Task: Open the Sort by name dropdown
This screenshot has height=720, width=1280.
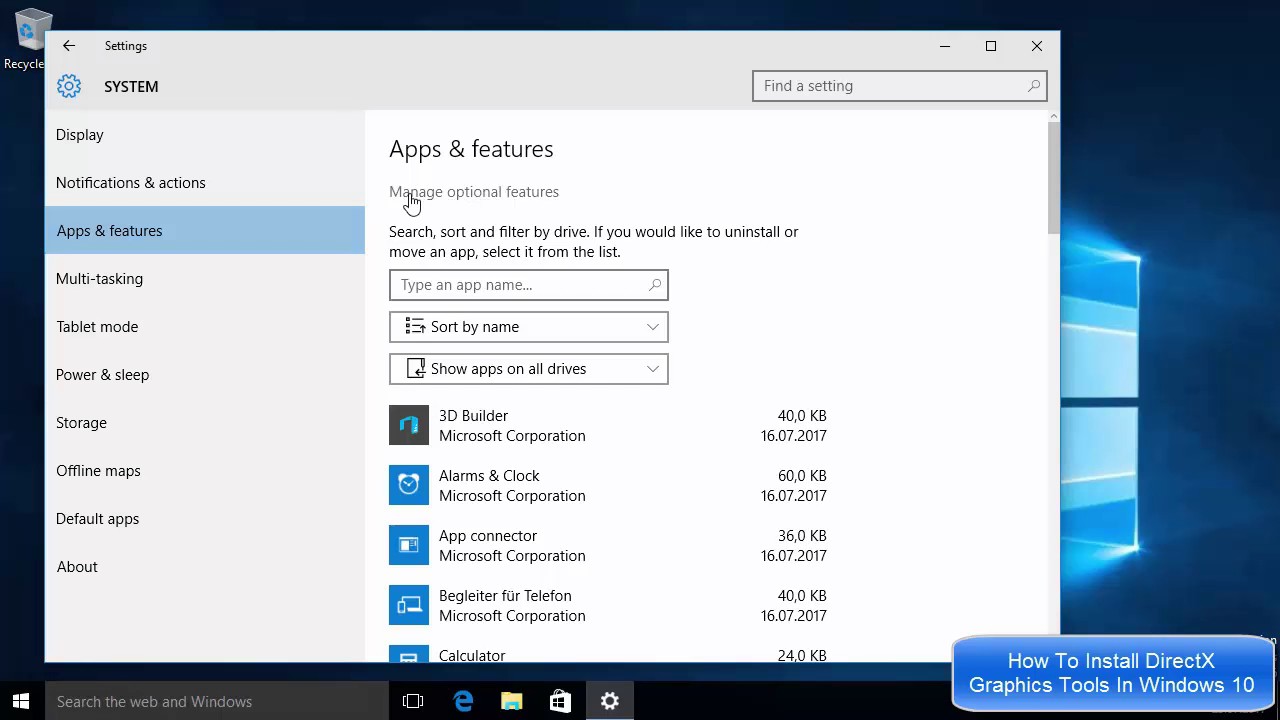Action: [x=529, y=327]
